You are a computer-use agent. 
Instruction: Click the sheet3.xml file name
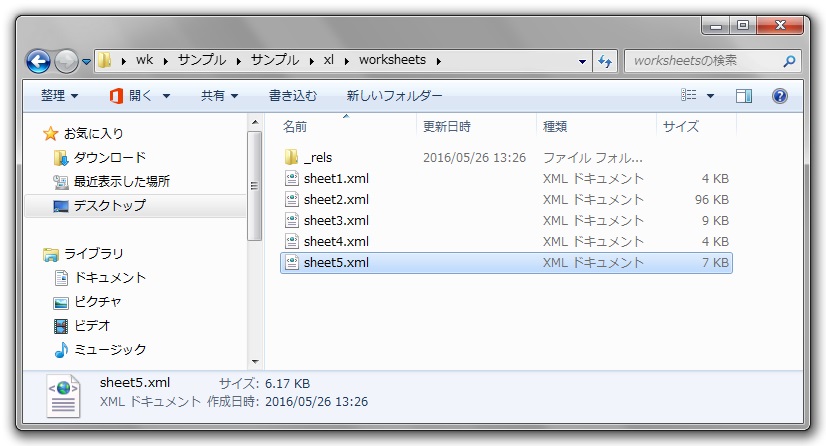click(336, 221)
